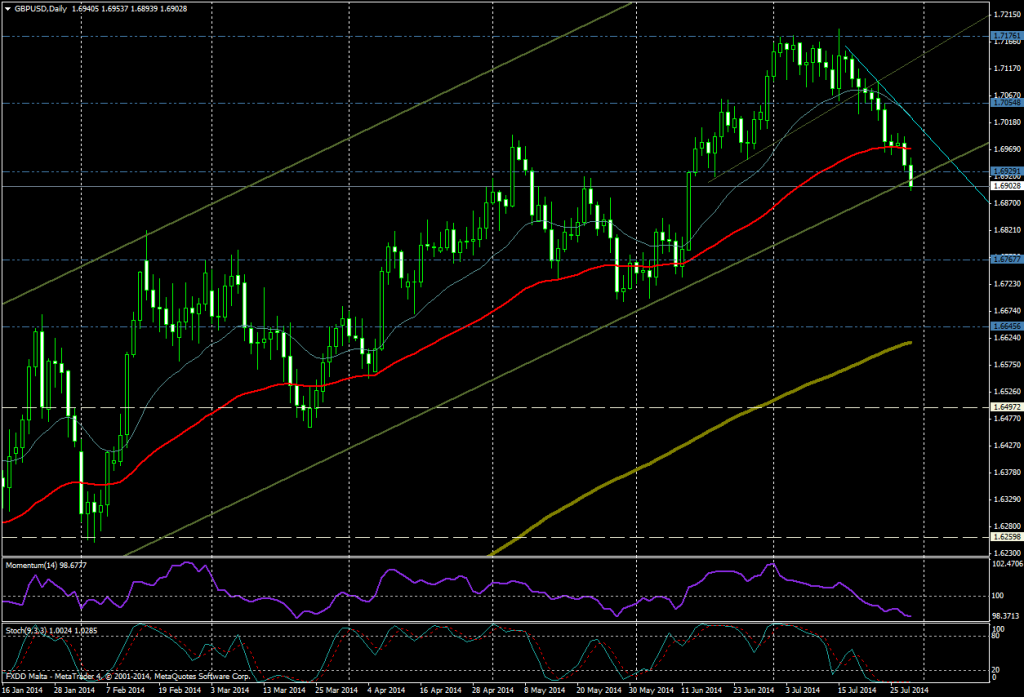Click the Stoch(9,3,3) indicator label
1024x697 pixels.
pyautogui.click(x=30, y=631)
